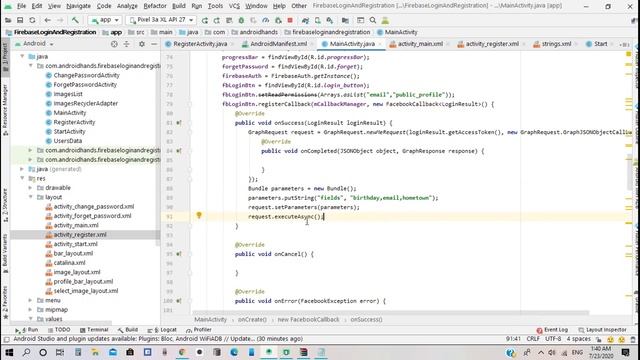Screen dimensions: 640x360
Task: Open Project panel settings gear
Action: pyautogui.click(x=142, y=44)
